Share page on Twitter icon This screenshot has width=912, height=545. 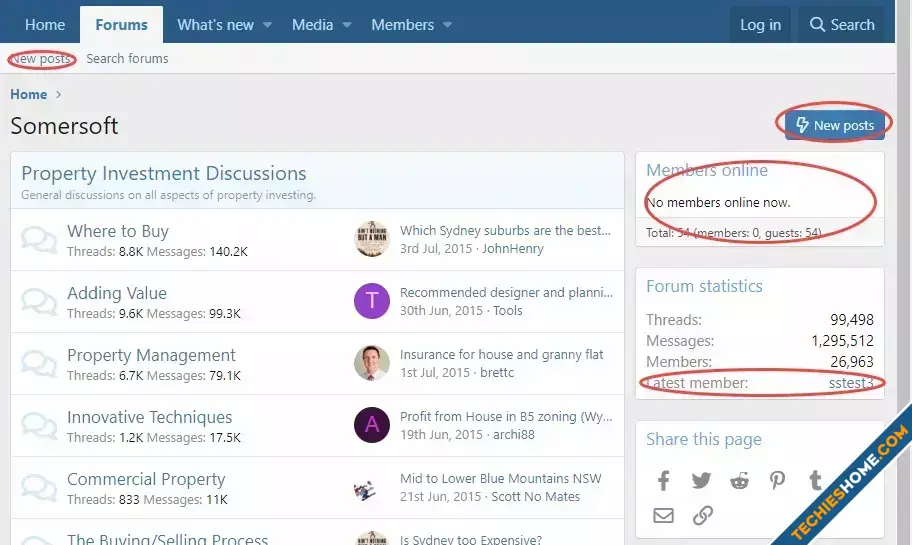click(x=701, y=480)
